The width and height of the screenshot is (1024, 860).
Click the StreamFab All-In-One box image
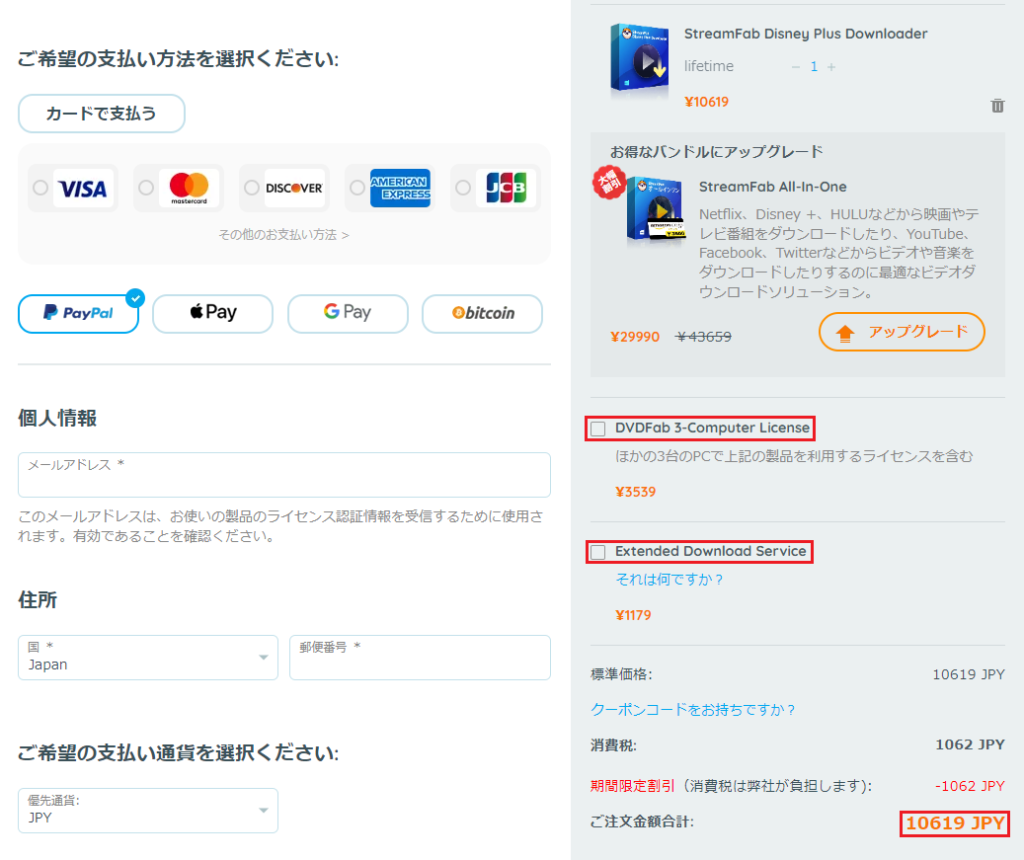tap(655, 209)
